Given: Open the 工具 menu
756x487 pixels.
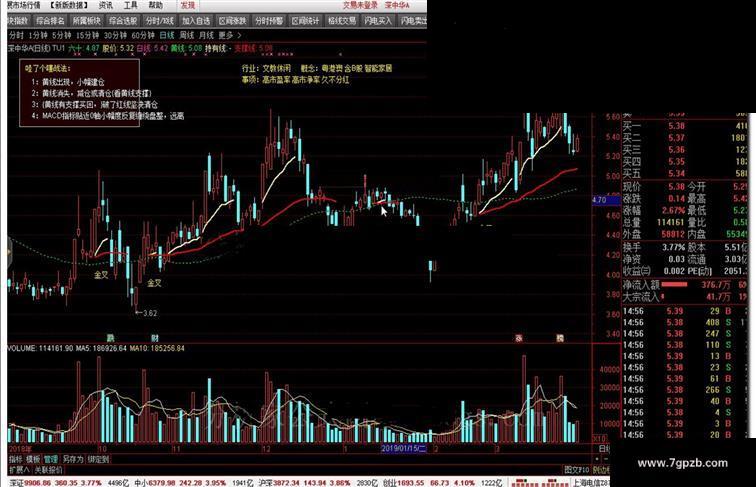Looking at the screenshot, I should point(131,5).
